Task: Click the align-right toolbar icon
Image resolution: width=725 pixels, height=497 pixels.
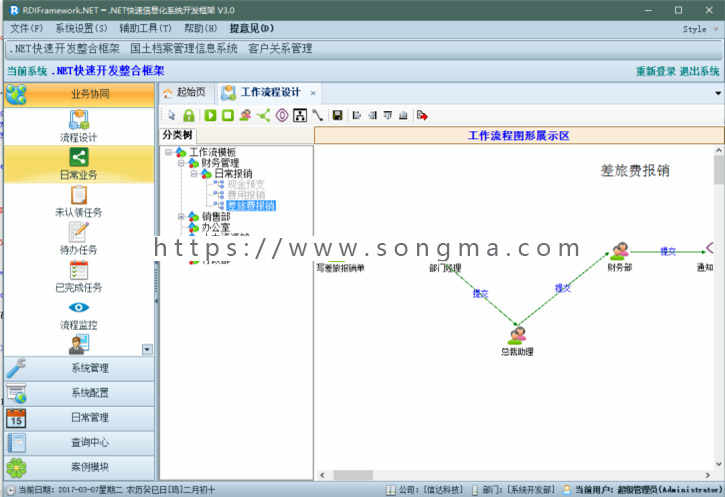Action: (373, 115)
